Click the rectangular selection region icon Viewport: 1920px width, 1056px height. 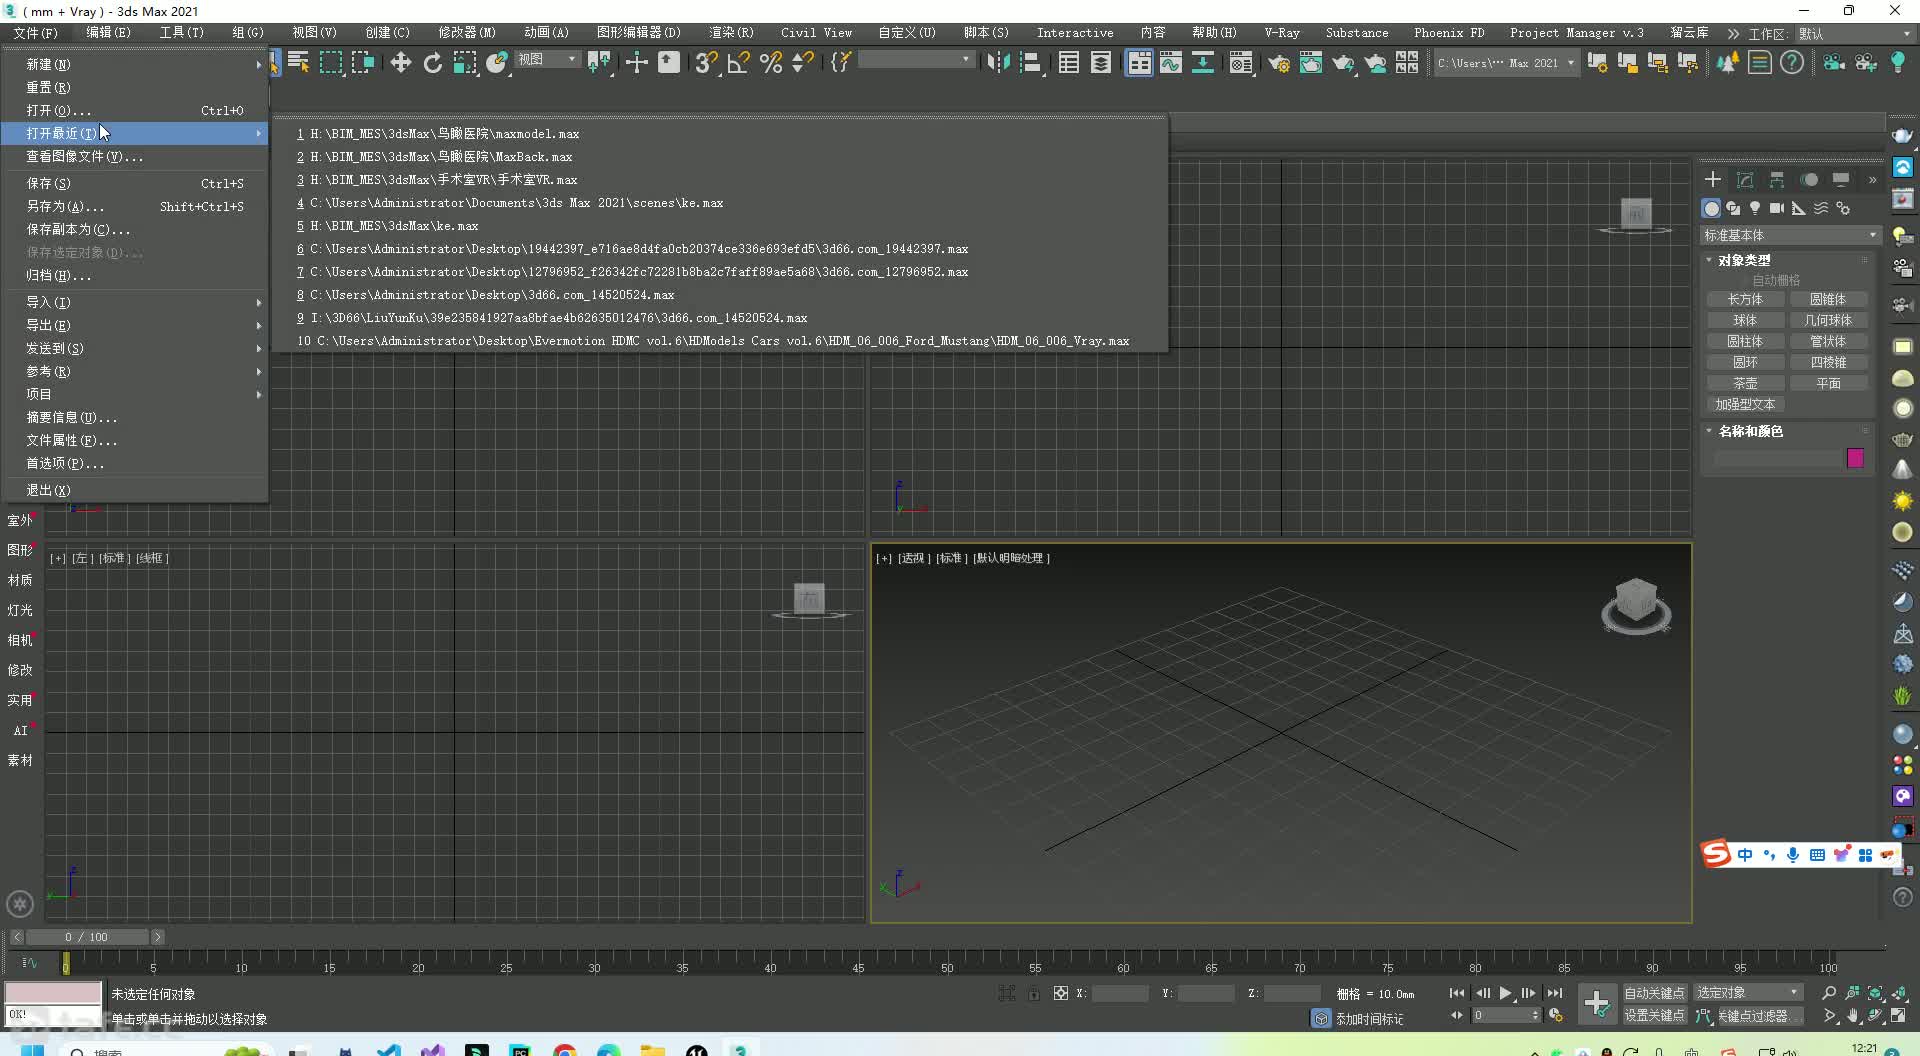(330, 63)
